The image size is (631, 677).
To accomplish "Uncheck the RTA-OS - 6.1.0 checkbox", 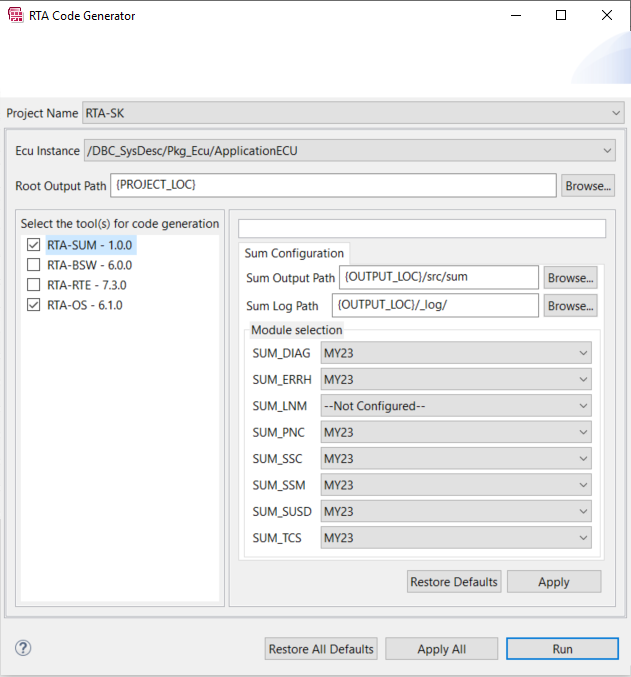I will coord(33,305).
